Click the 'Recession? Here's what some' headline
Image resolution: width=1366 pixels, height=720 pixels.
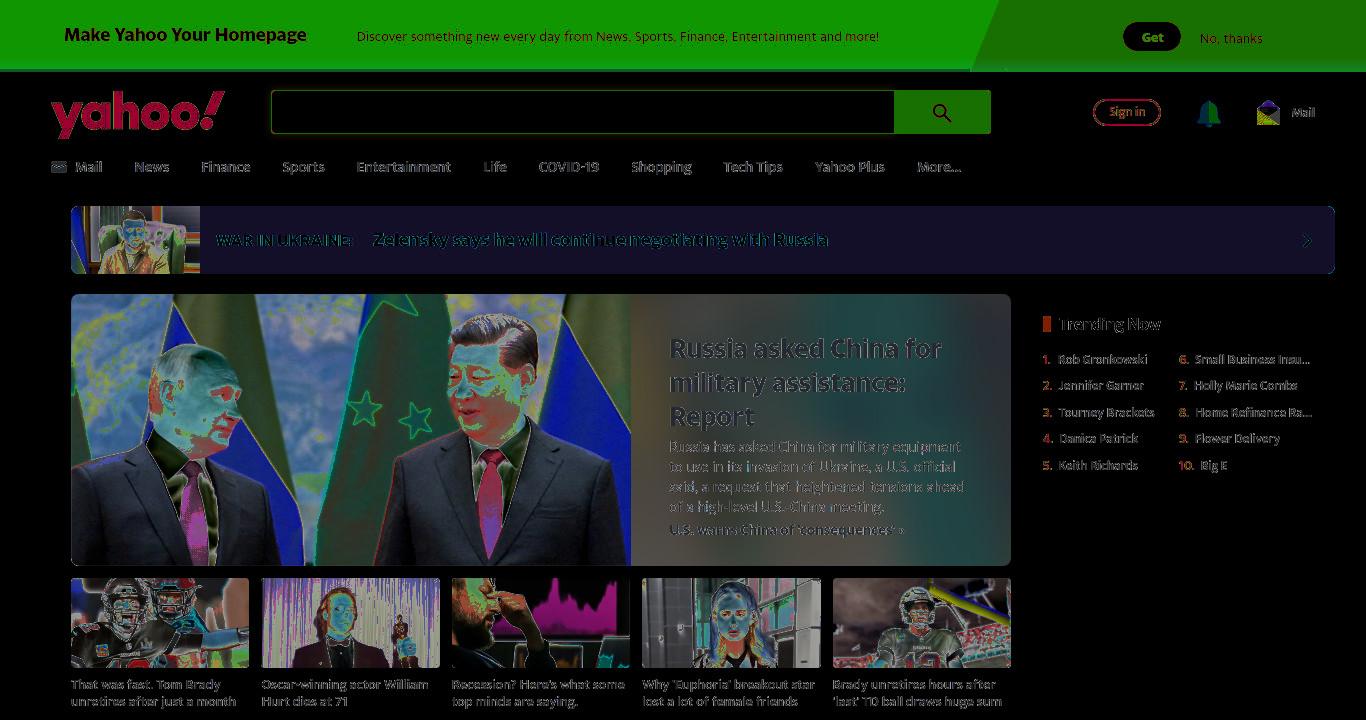coord(539,693)
